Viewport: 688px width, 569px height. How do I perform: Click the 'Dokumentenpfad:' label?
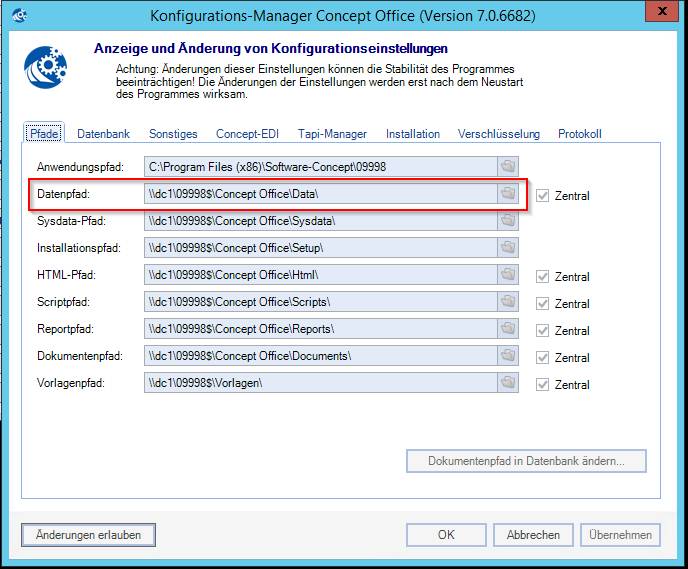(x=80, y=356)
